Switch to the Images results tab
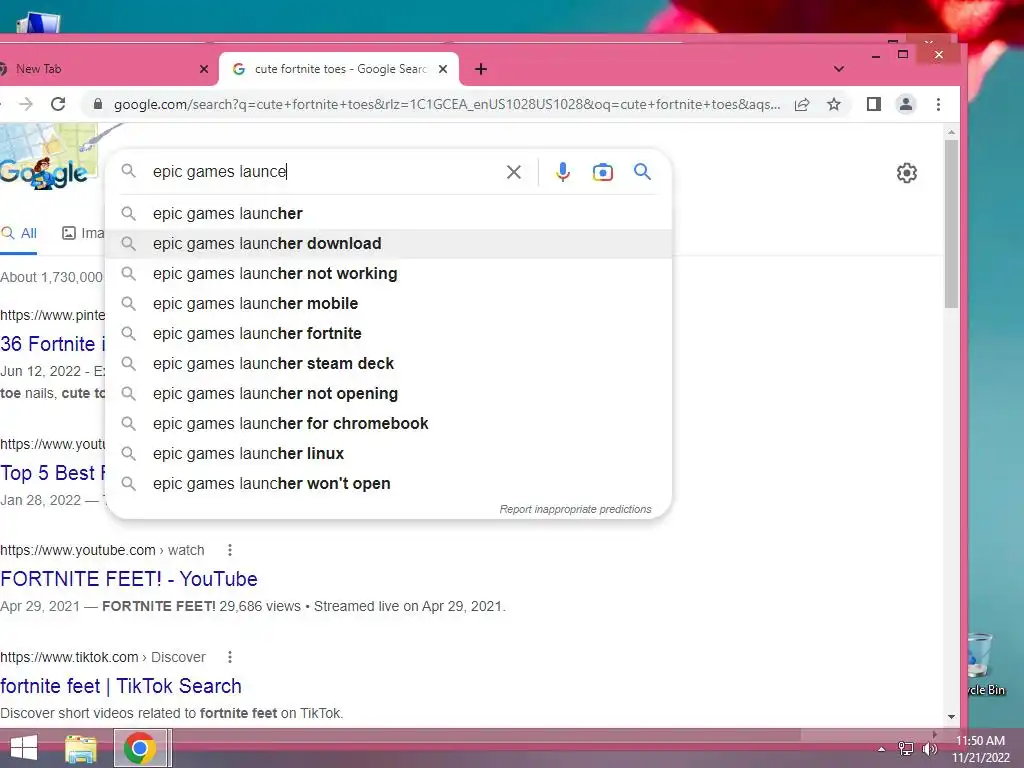1024x768 pixels. coord(83,234)
